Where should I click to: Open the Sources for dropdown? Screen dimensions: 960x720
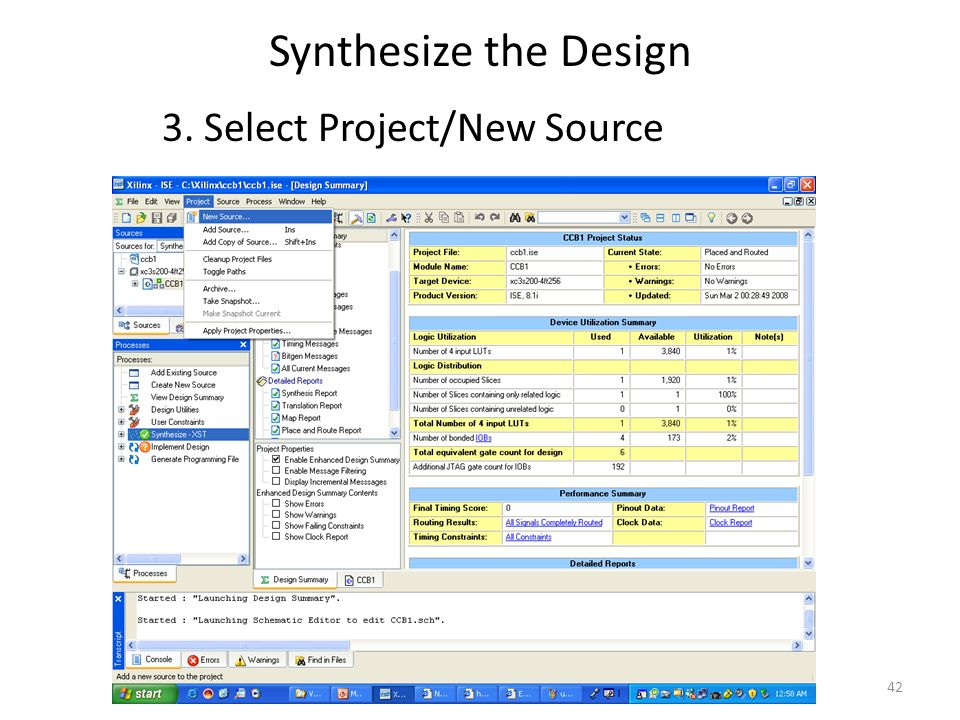170,246
